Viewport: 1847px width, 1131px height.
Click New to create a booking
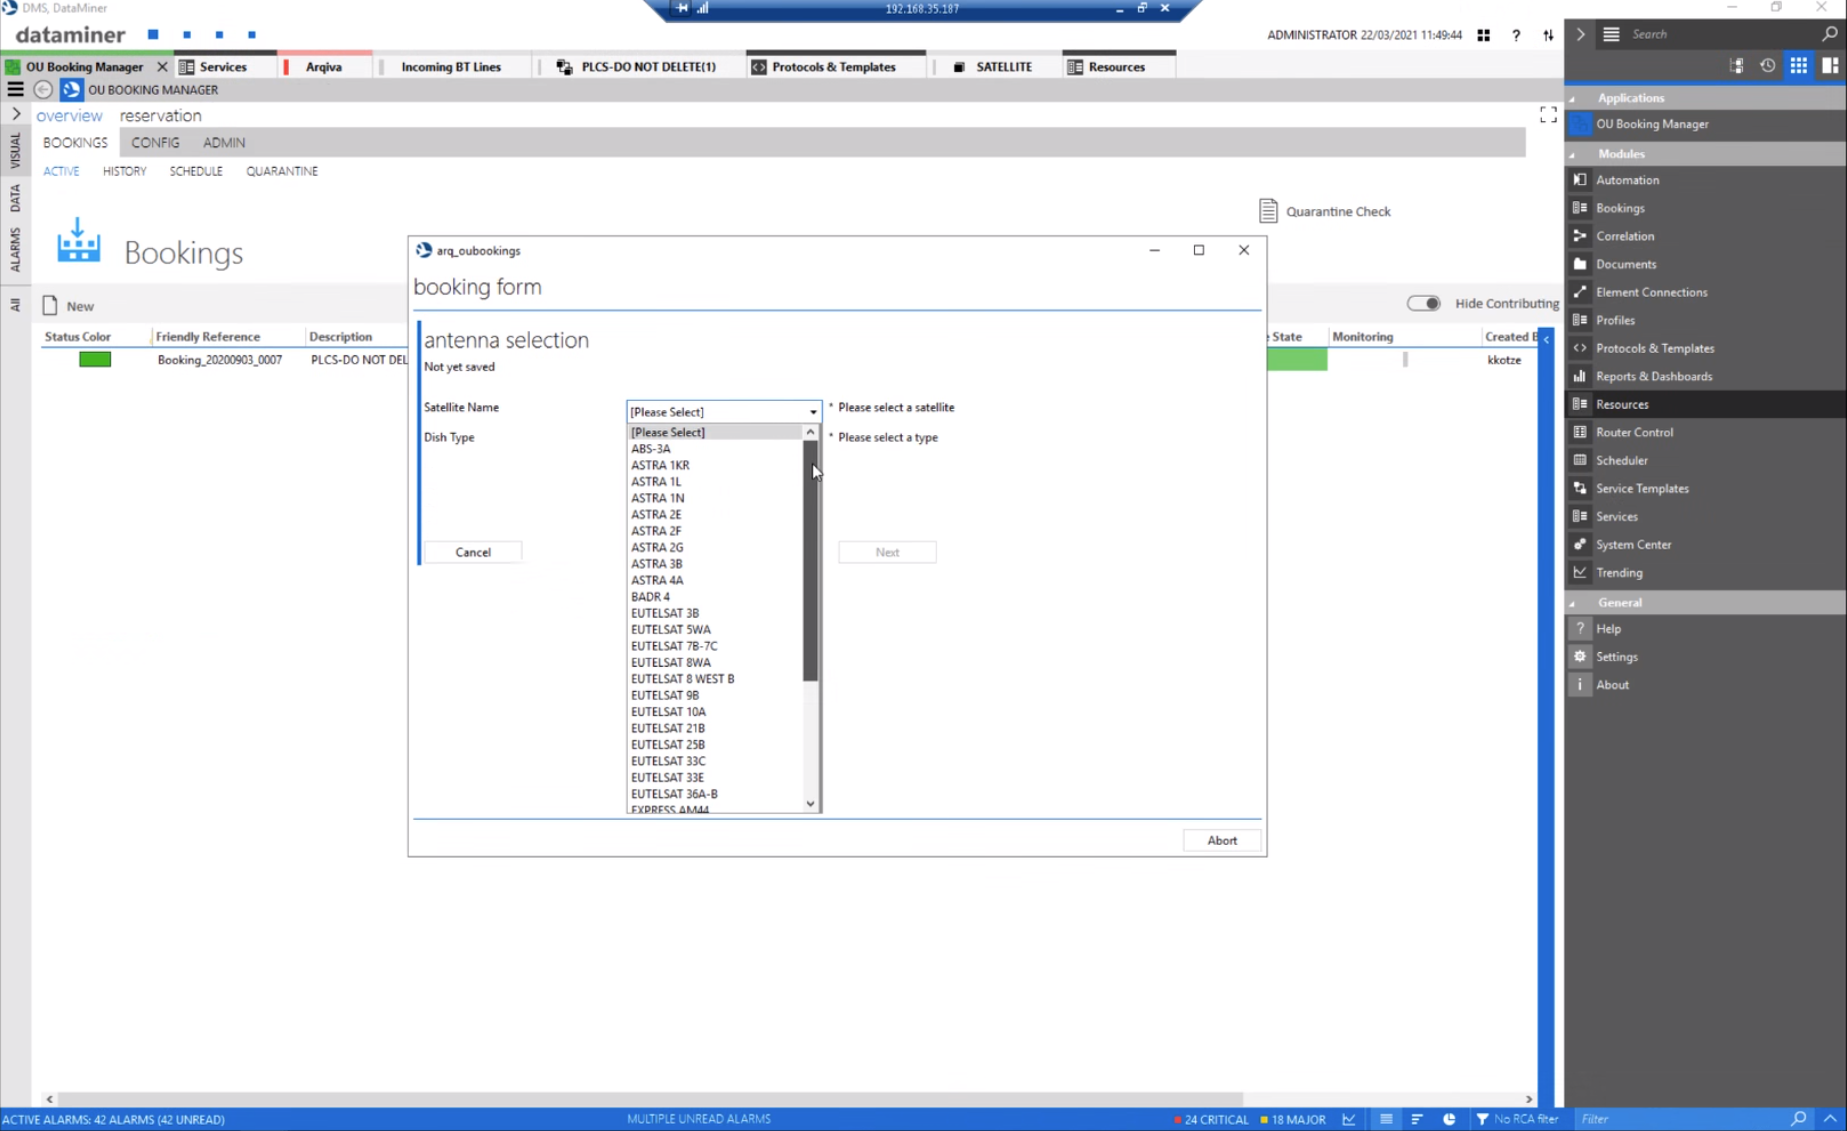point(68,306)
